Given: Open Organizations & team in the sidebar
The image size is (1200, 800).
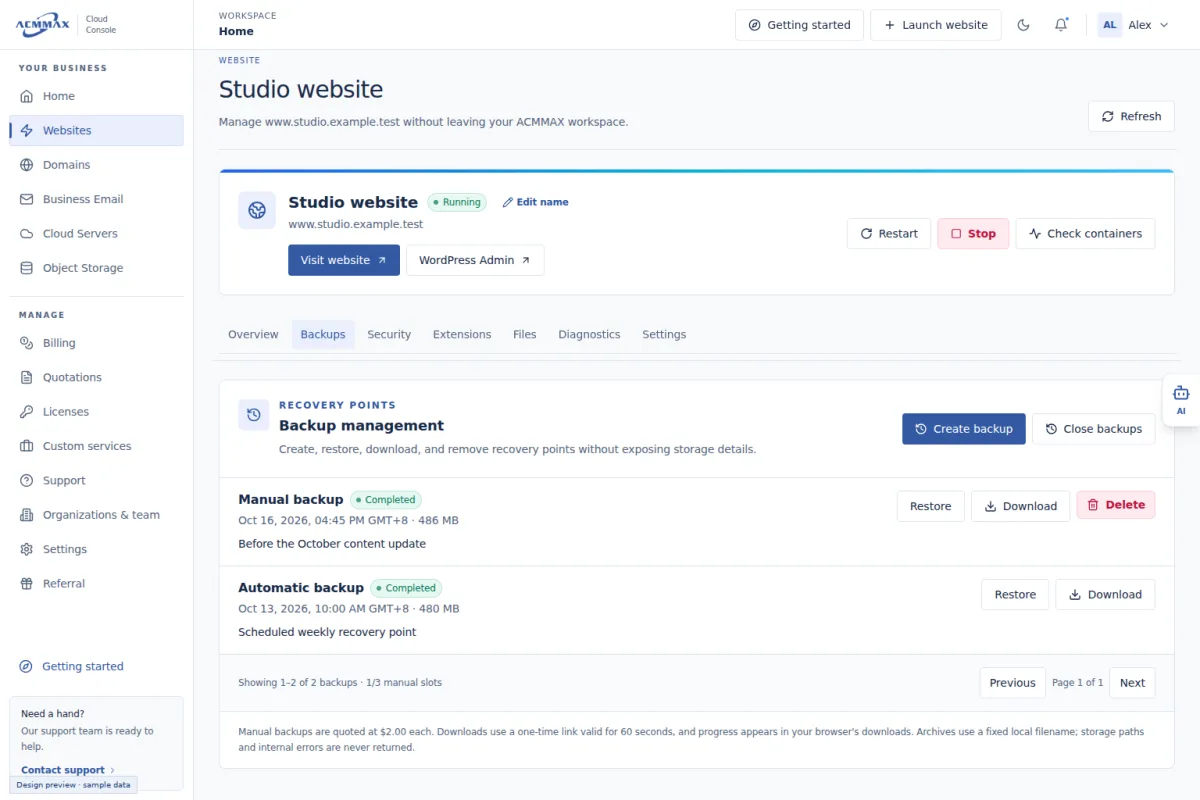Looking at the screenshot, I should (x=96, y=515).
